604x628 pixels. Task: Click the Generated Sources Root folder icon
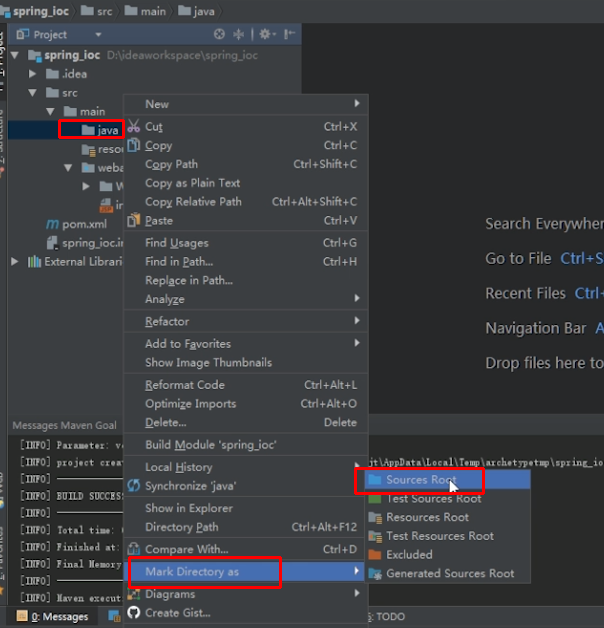pyautogui.click(x=375, y=574)
